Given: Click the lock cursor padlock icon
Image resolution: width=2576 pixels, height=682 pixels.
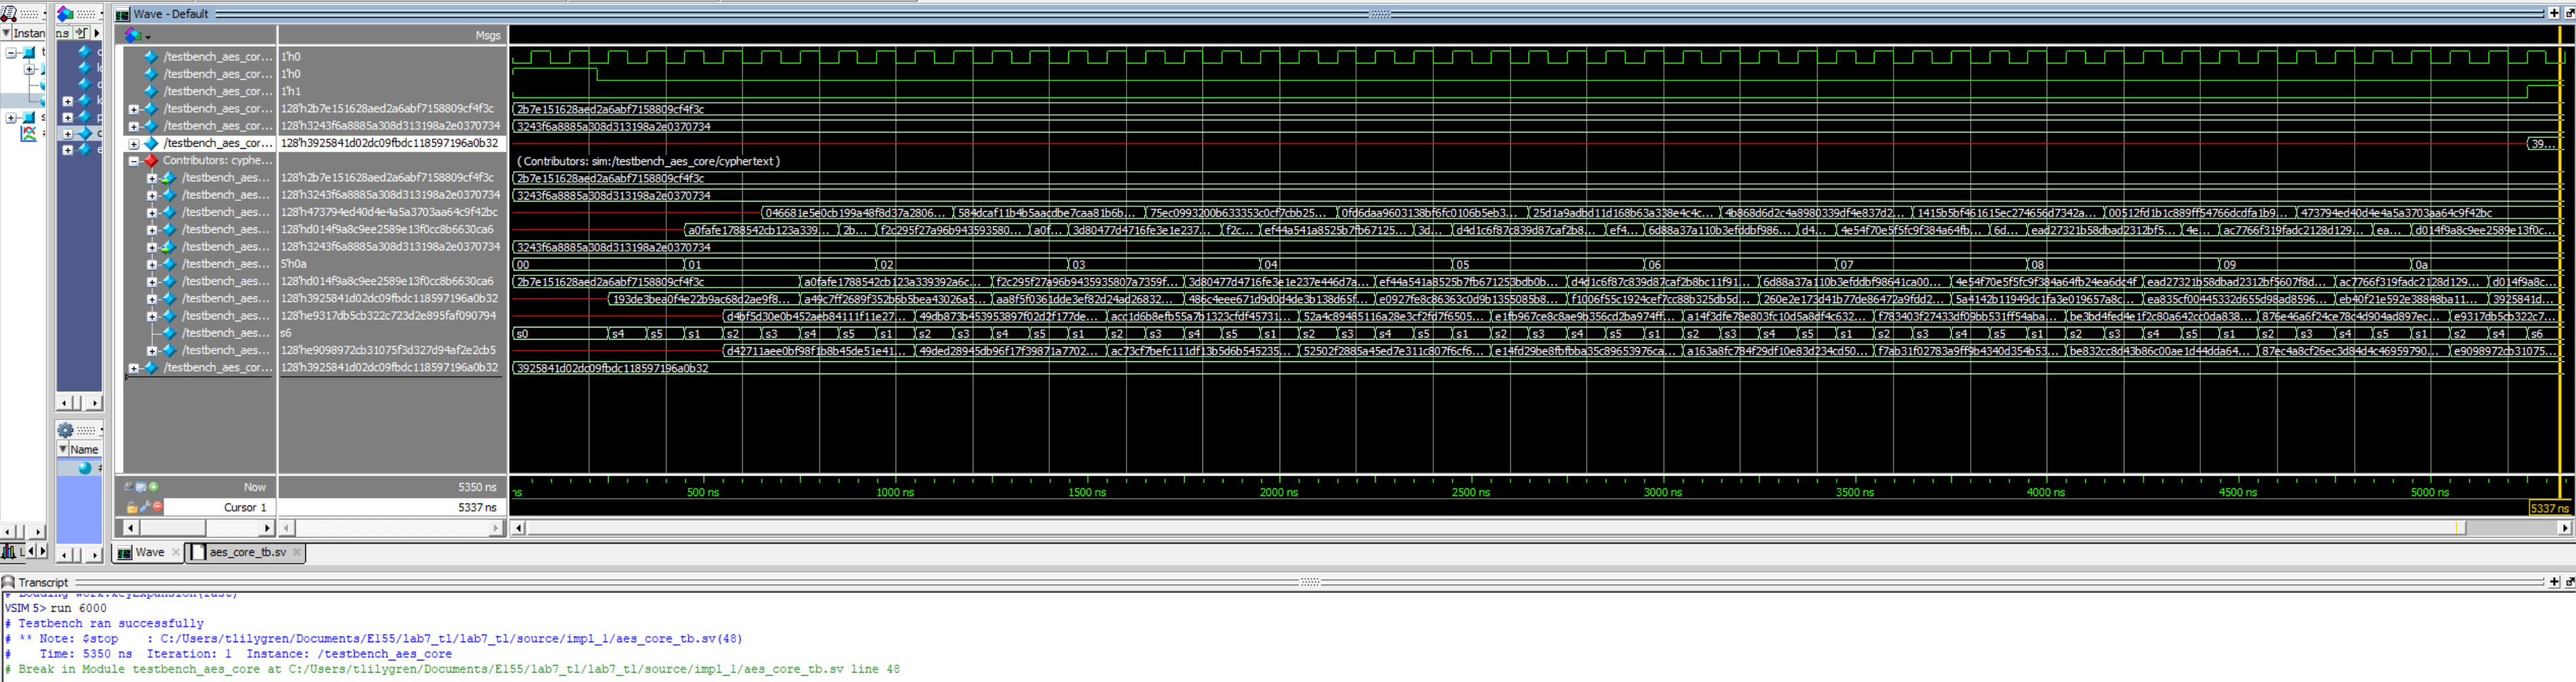Looking at the screenshot, I should [131, 508].
